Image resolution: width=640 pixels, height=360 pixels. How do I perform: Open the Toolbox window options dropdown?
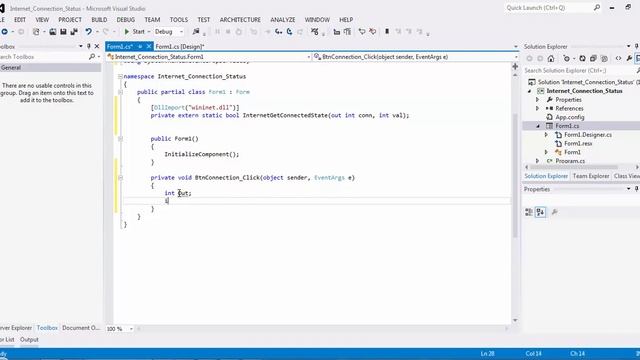pos(80,46)
